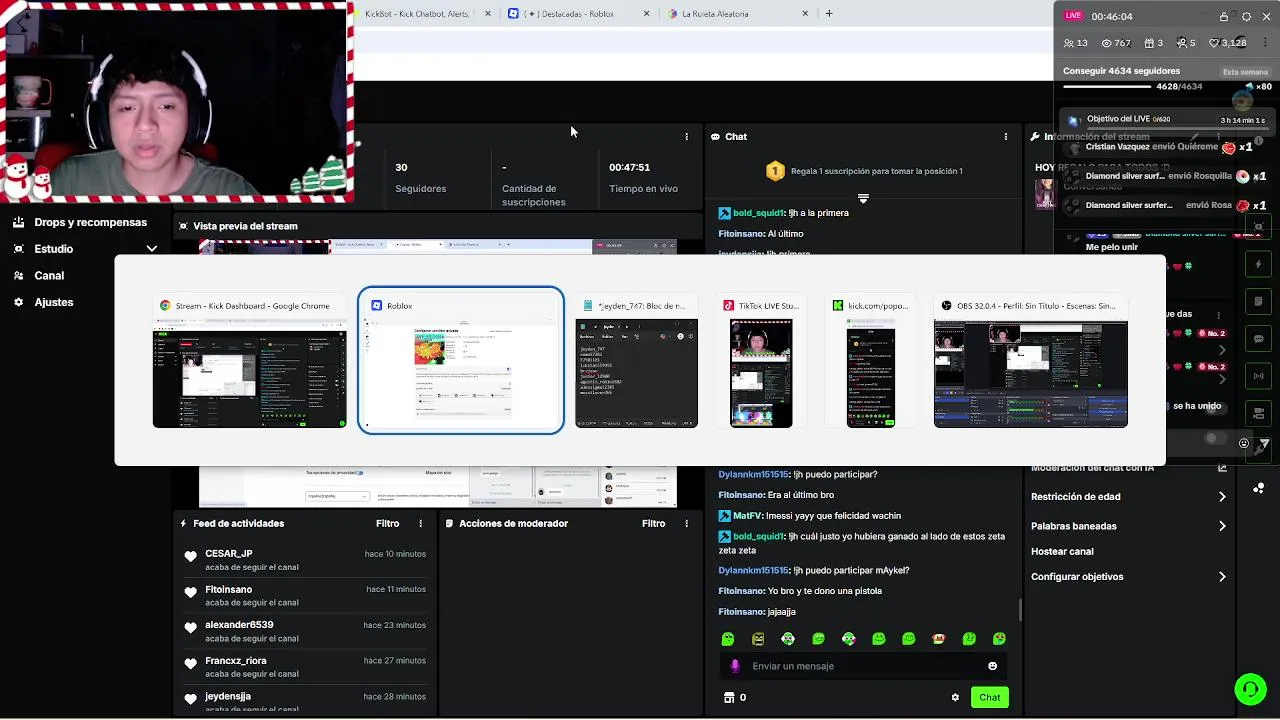This screenshot has height=720, width=1280.
Task: Expand the Estudio sidebar section chevron
Action: click(152, 249)
